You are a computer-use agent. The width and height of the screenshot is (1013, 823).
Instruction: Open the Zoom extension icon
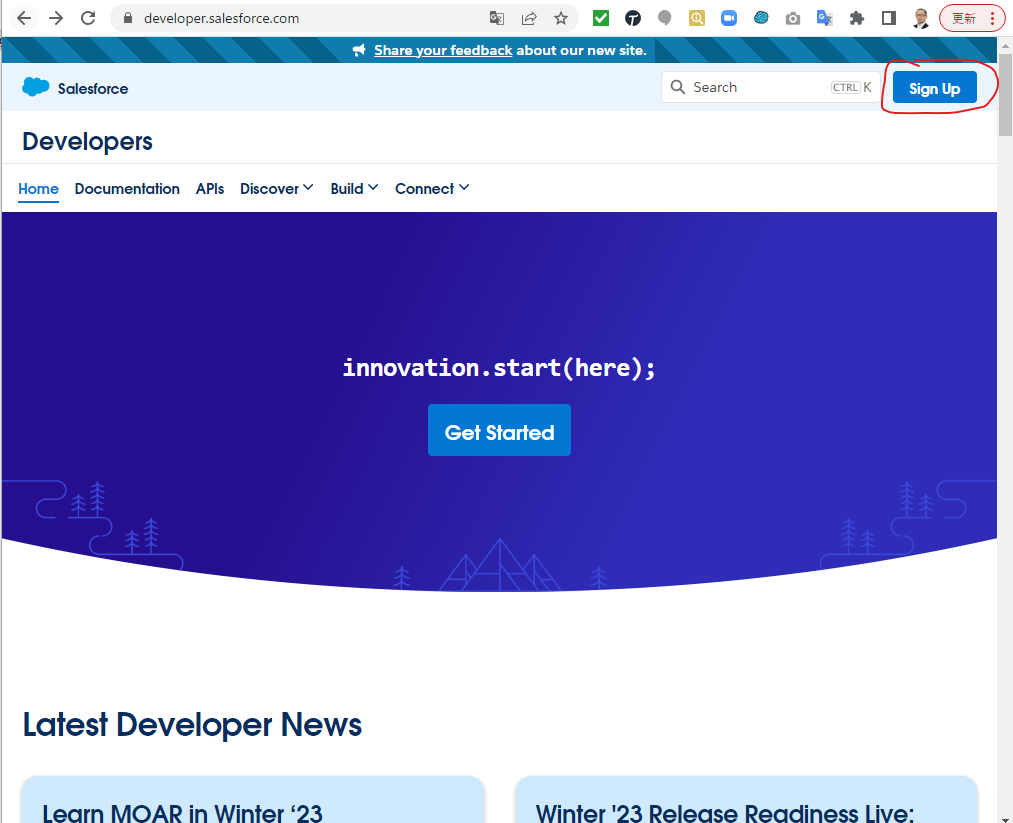point(729,18)
